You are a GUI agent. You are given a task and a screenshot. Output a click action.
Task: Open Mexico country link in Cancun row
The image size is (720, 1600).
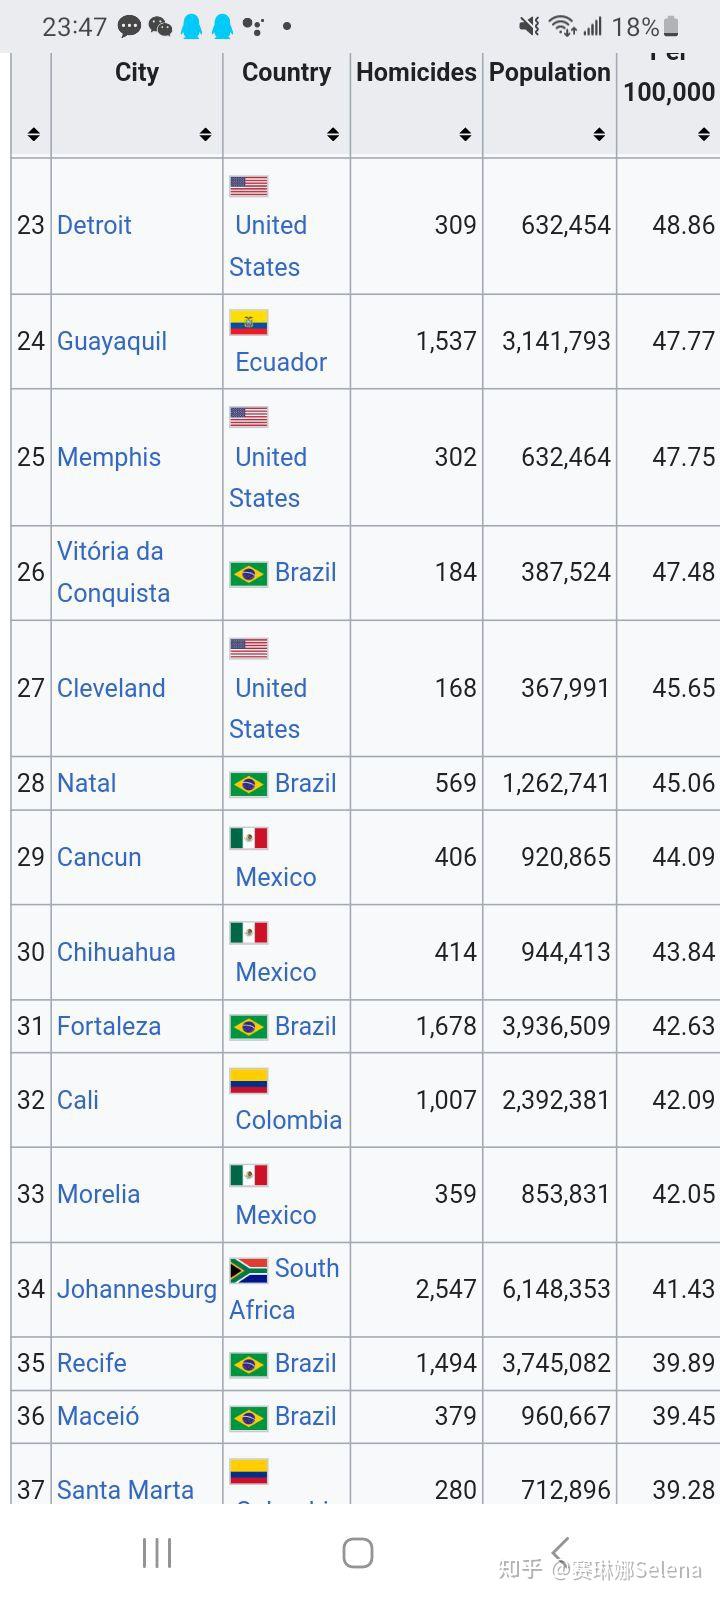click(276, 877)
